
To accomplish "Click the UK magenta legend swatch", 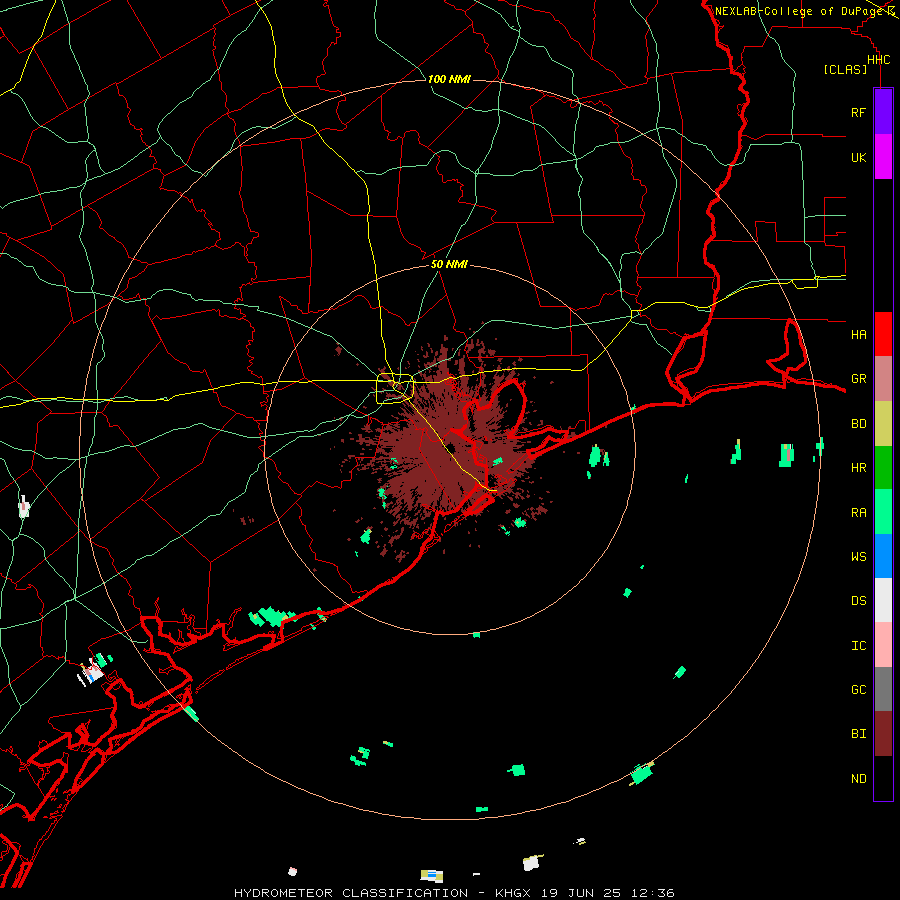I will (883, 157).
